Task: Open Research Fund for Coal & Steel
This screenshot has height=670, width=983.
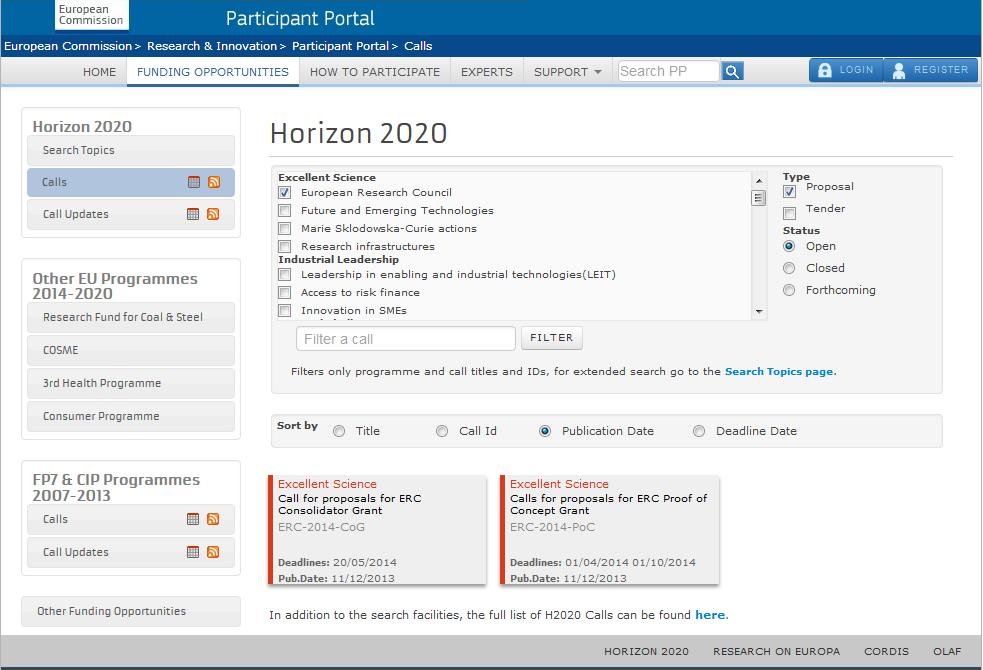Action: click(131, 317)
